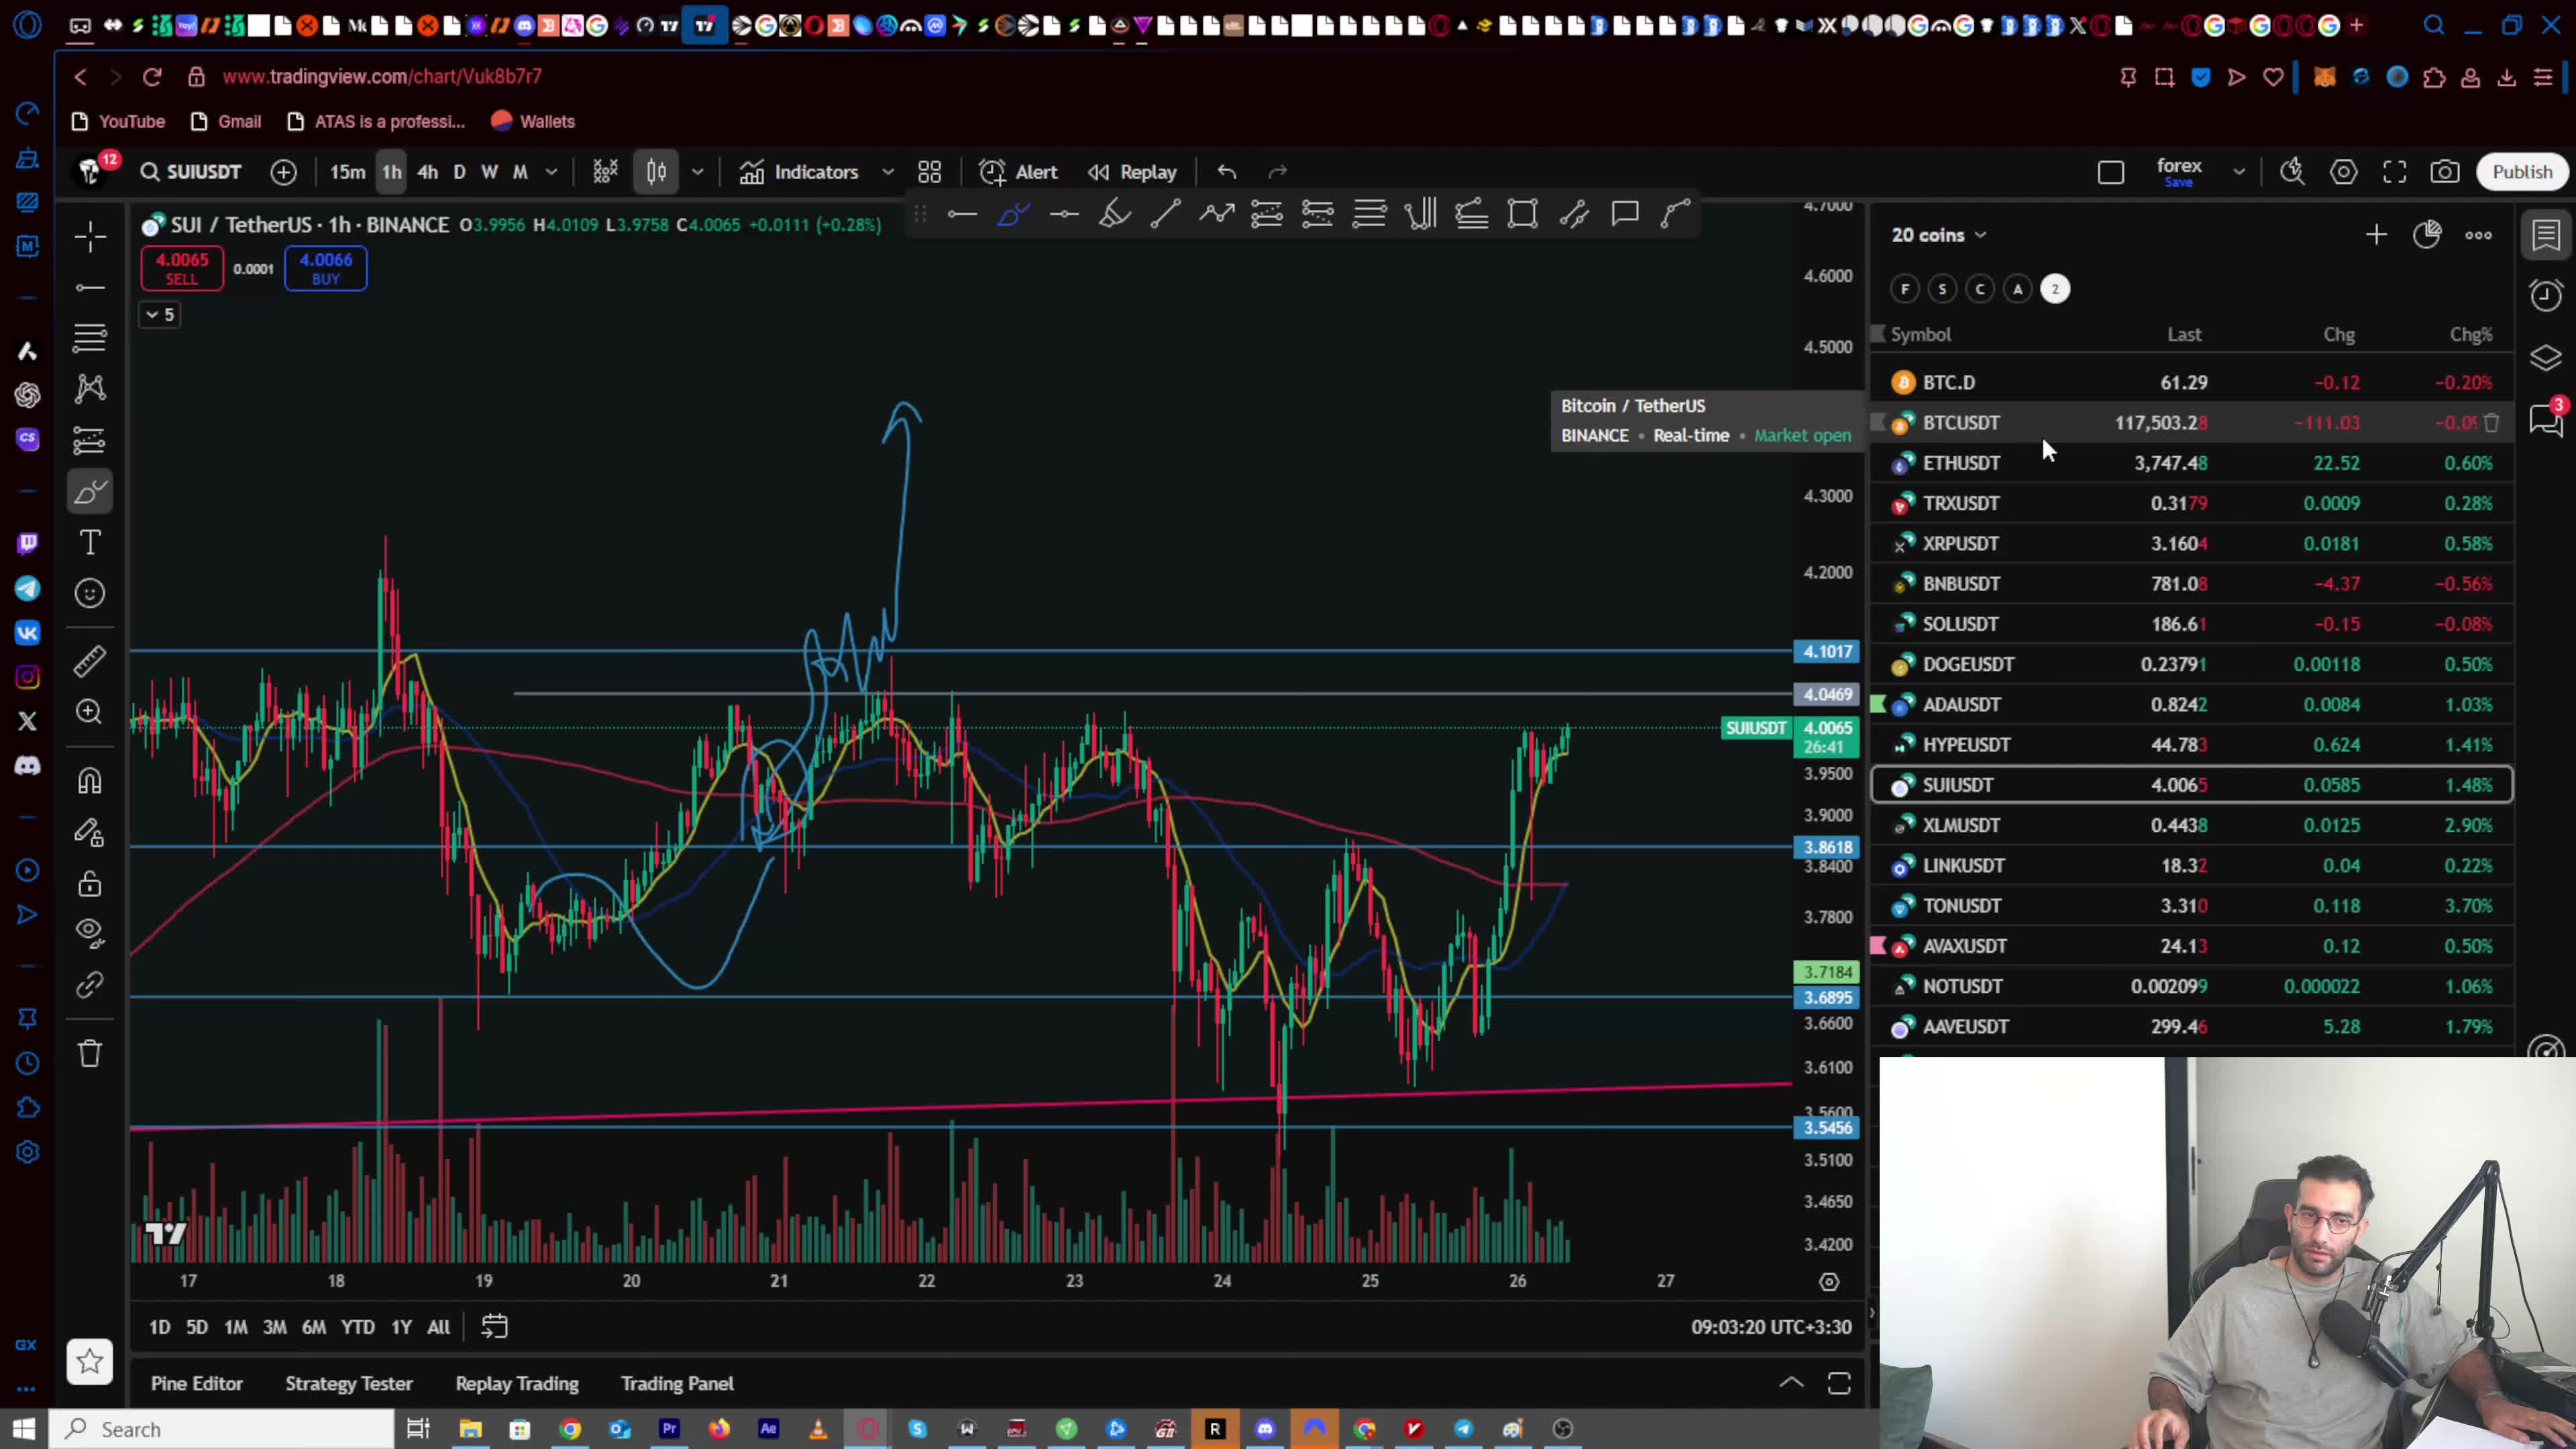Select the Text tool

click(x=90, y=542)
